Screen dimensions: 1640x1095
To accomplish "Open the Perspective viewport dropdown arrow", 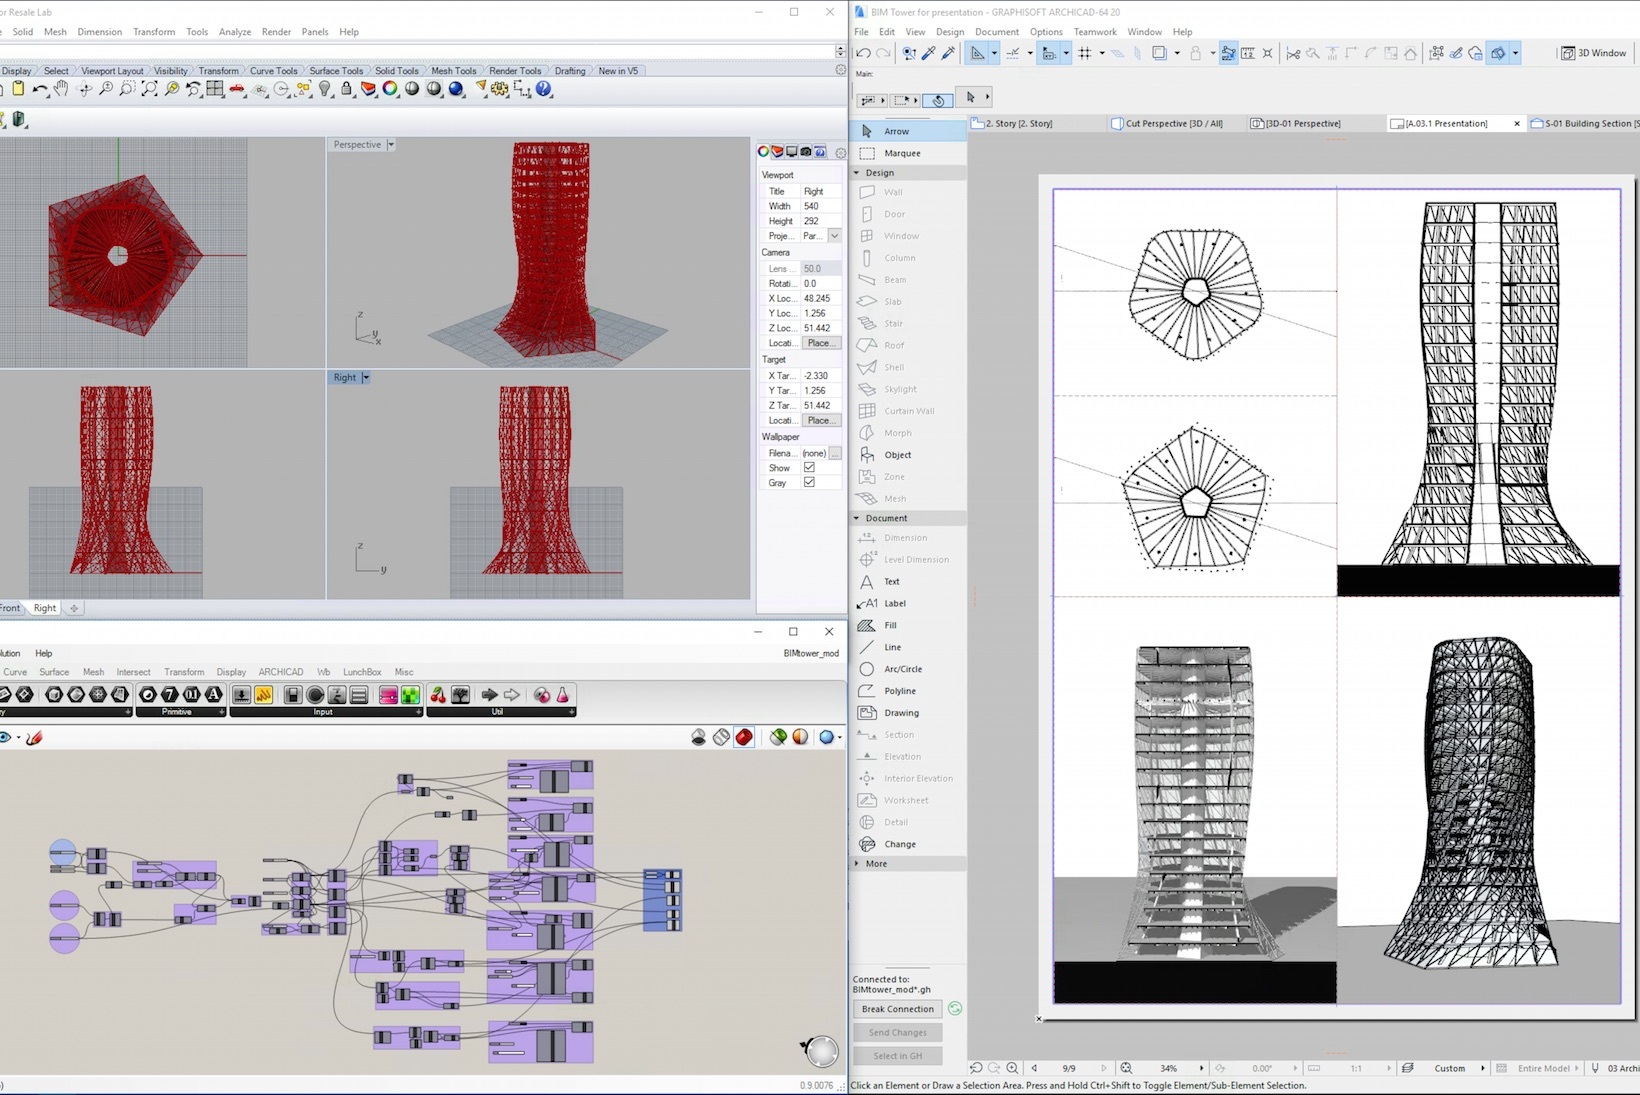I will 391,145.
